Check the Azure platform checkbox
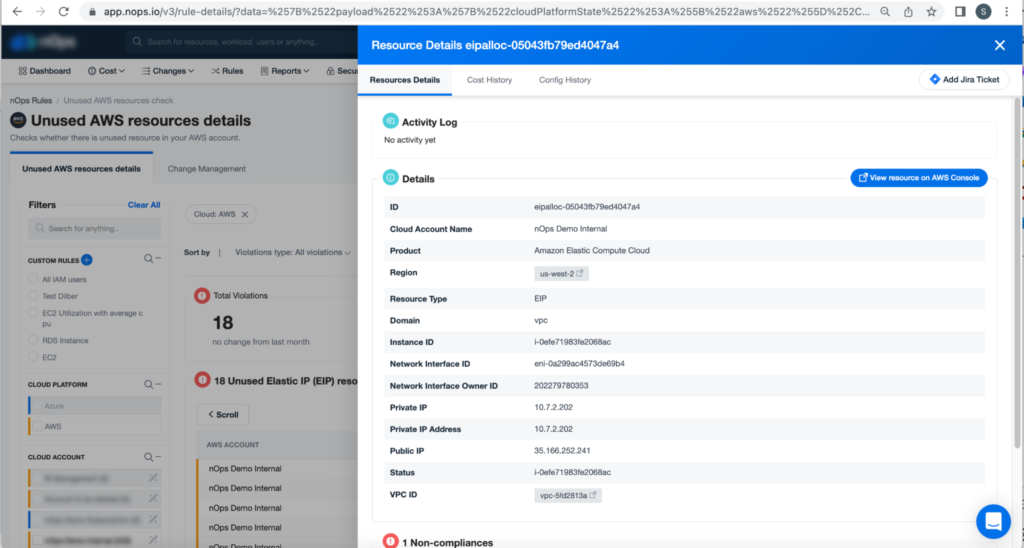The height and width of the screenshot is (548, 1024). 38,406
